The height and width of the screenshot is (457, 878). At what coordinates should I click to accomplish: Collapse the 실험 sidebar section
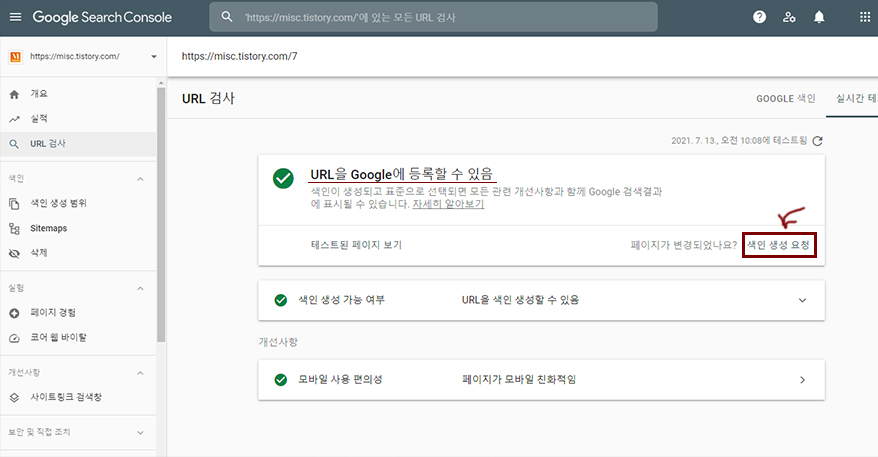click(141, 288)
